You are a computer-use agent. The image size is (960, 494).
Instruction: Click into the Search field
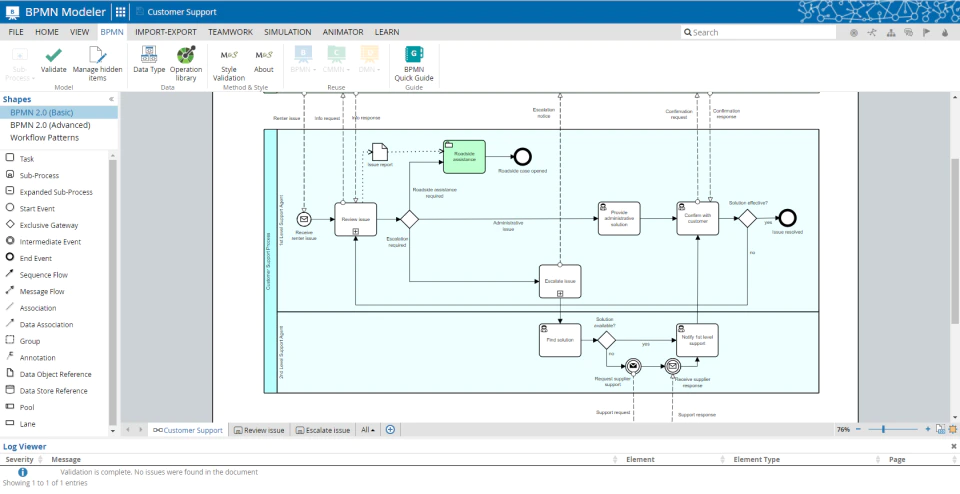pos(759,32)
